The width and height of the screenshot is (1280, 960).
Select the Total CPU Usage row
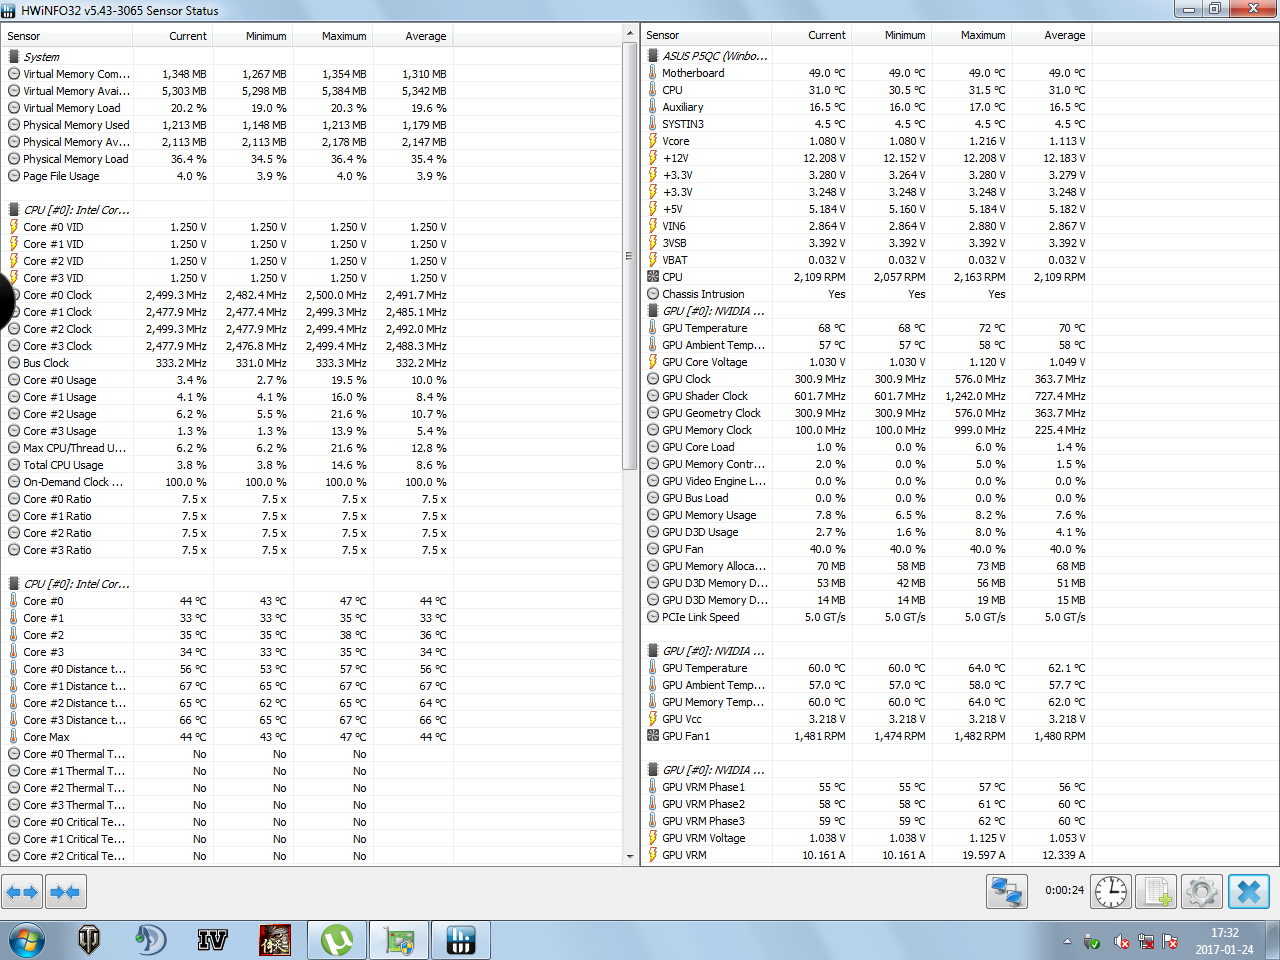tap(312, 465)
